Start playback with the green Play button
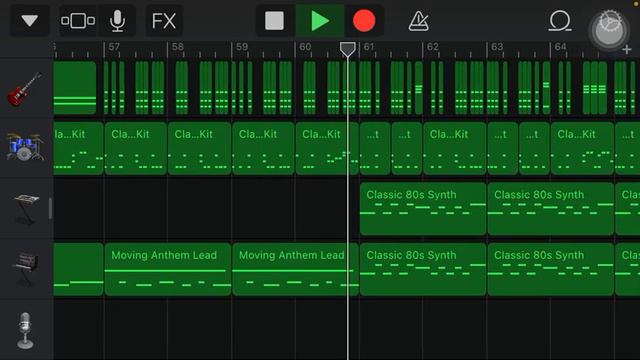The width and height of the screenshot is (640, 360). pyautogui.click(x=320, y=20)
